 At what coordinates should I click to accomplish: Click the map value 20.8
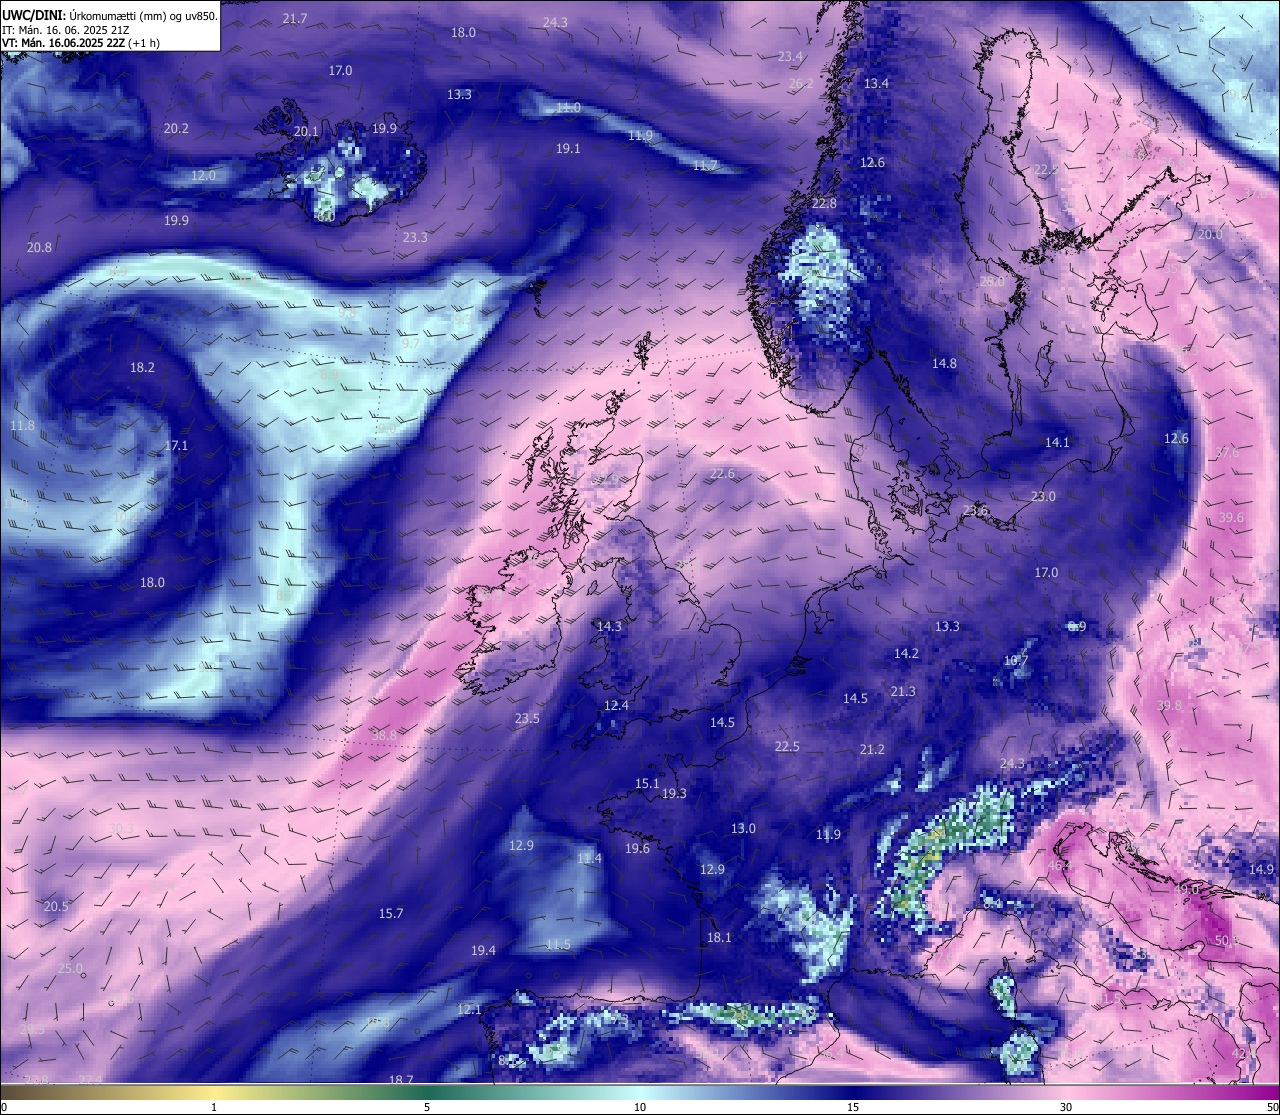(39, 247)
